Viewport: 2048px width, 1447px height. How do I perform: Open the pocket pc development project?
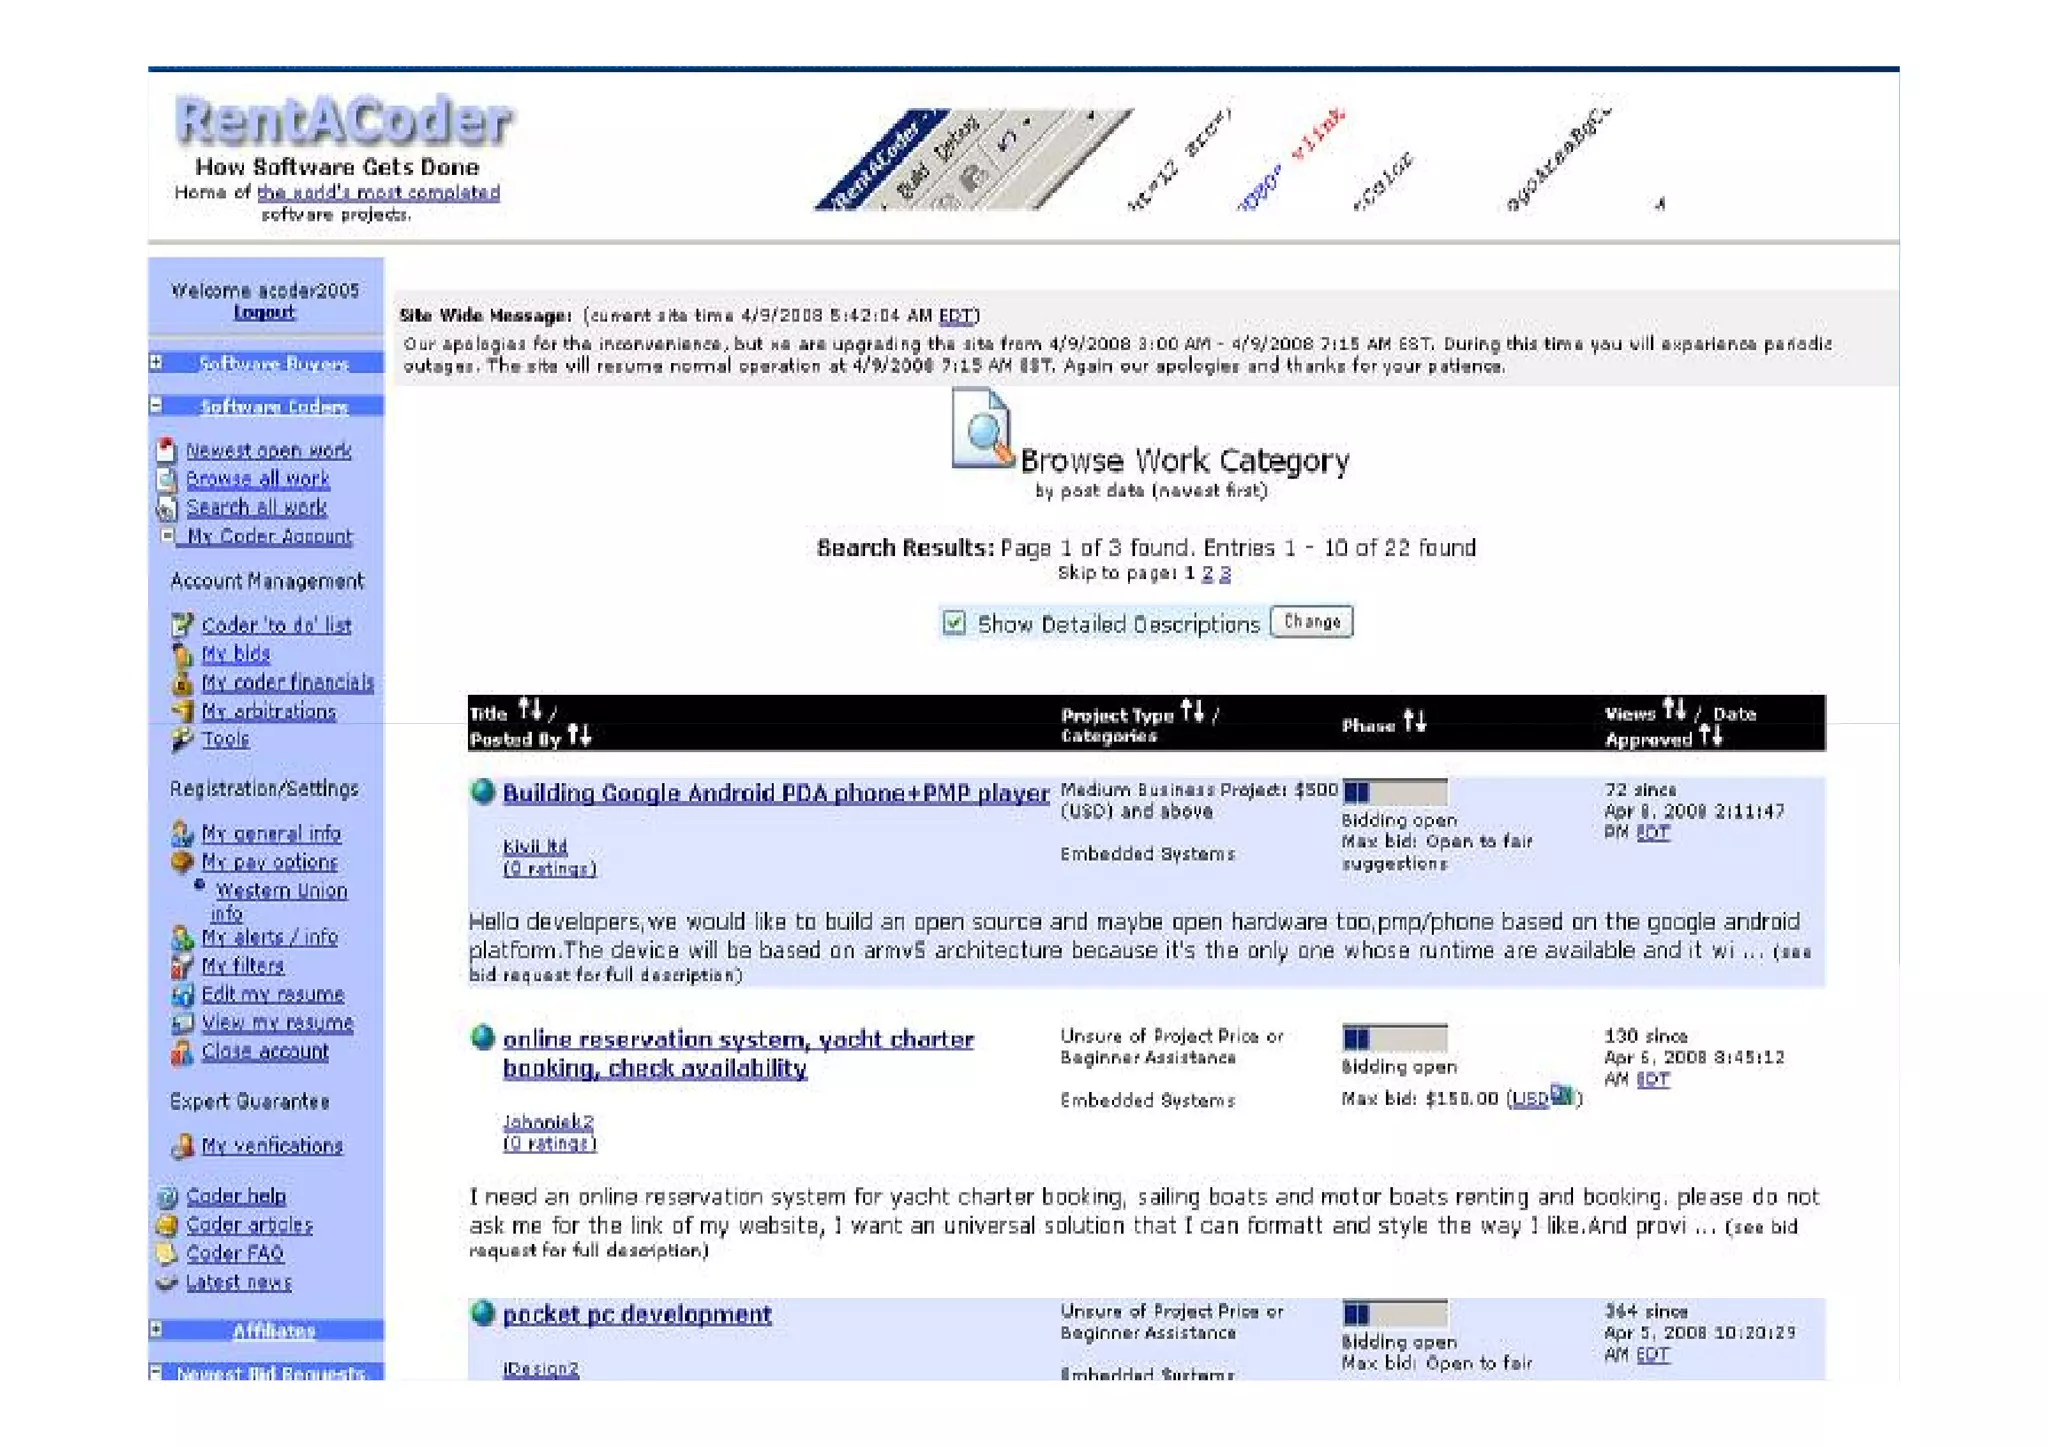pyautogui.click(x=637, y=1314)
